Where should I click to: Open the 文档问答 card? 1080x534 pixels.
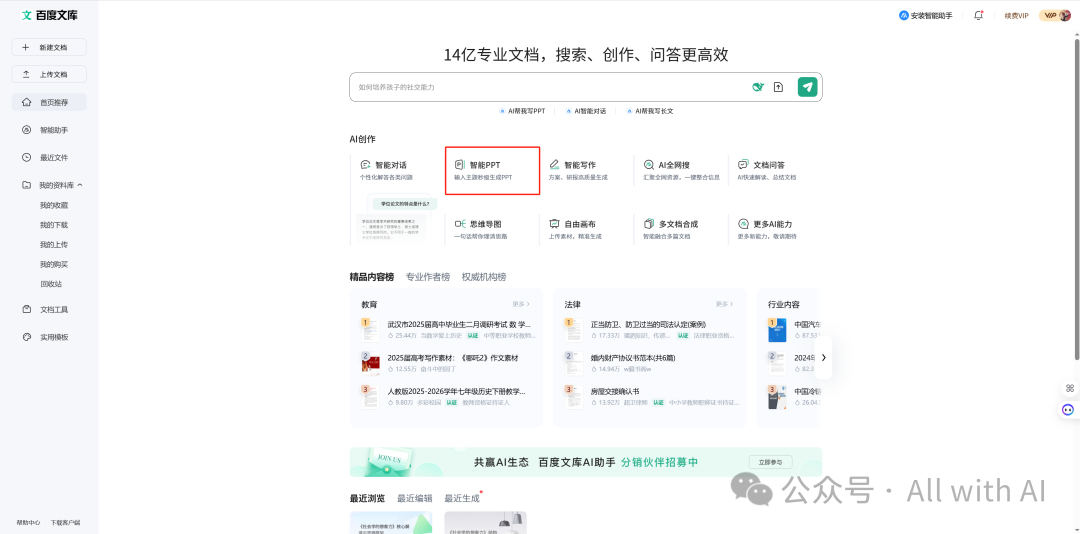point(775,170)
